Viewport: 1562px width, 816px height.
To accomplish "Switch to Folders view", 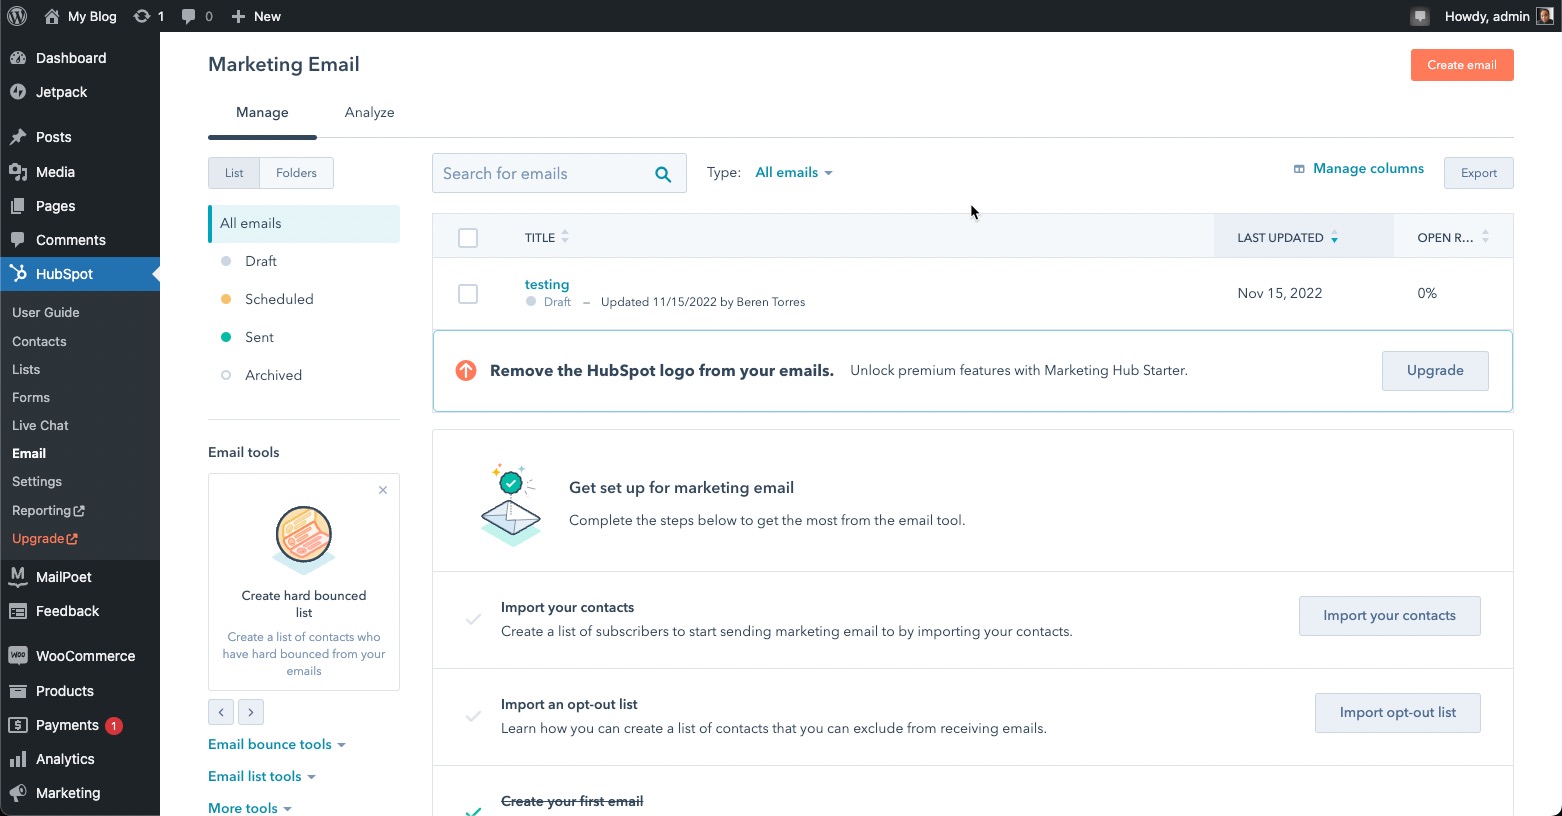I will (x=296, y=173).
